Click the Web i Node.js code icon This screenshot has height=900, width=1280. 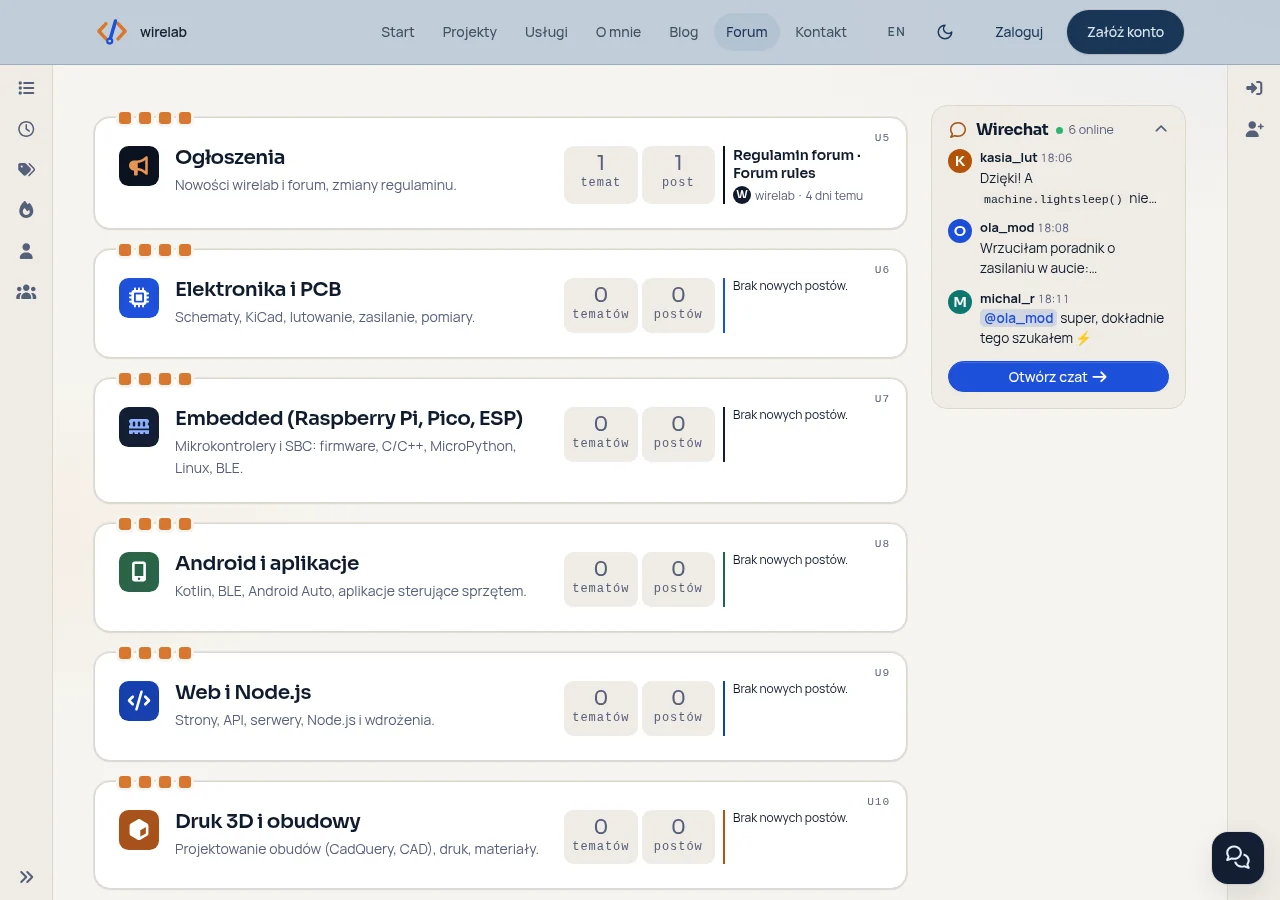point(139,701)
